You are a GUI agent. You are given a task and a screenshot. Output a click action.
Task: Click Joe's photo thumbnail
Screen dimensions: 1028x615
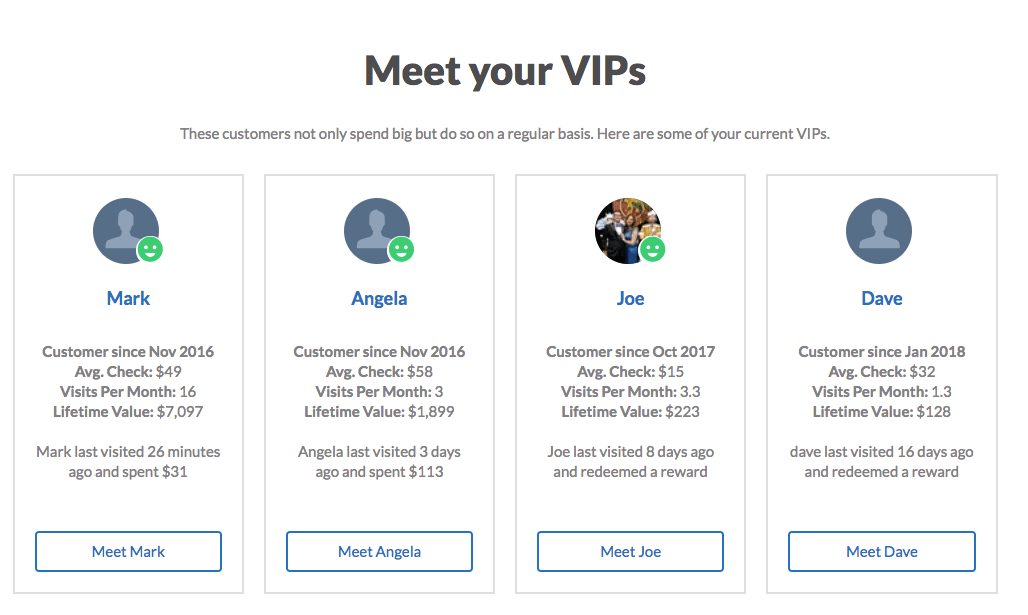point(628,228)
